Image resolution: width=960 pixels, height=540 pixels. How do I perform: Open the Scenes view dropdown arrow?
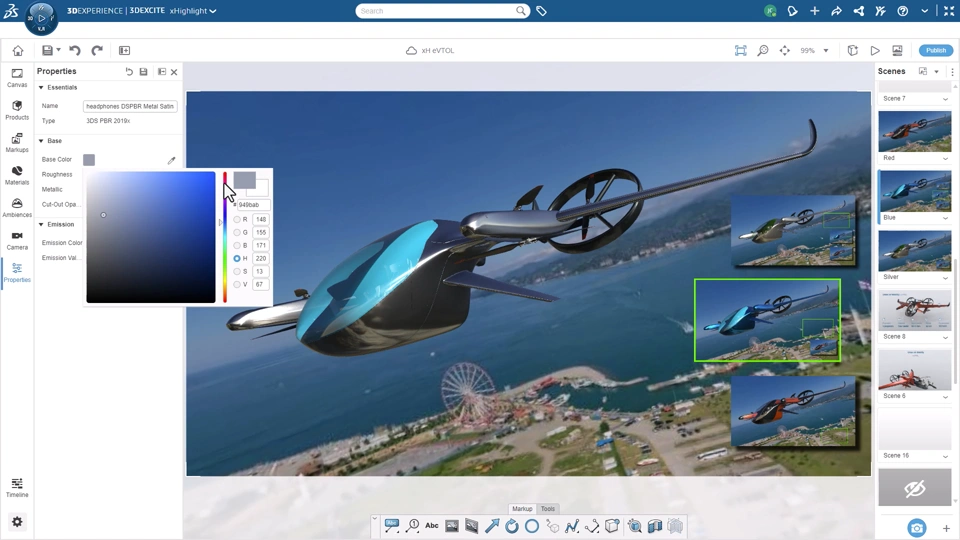936,72
